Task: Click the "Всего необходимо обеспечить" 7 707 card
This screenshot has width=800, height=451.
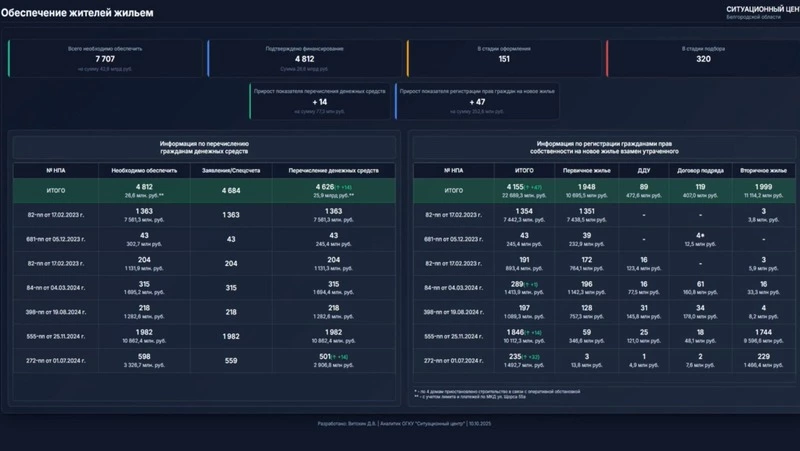Action: (x=104, y=59)
